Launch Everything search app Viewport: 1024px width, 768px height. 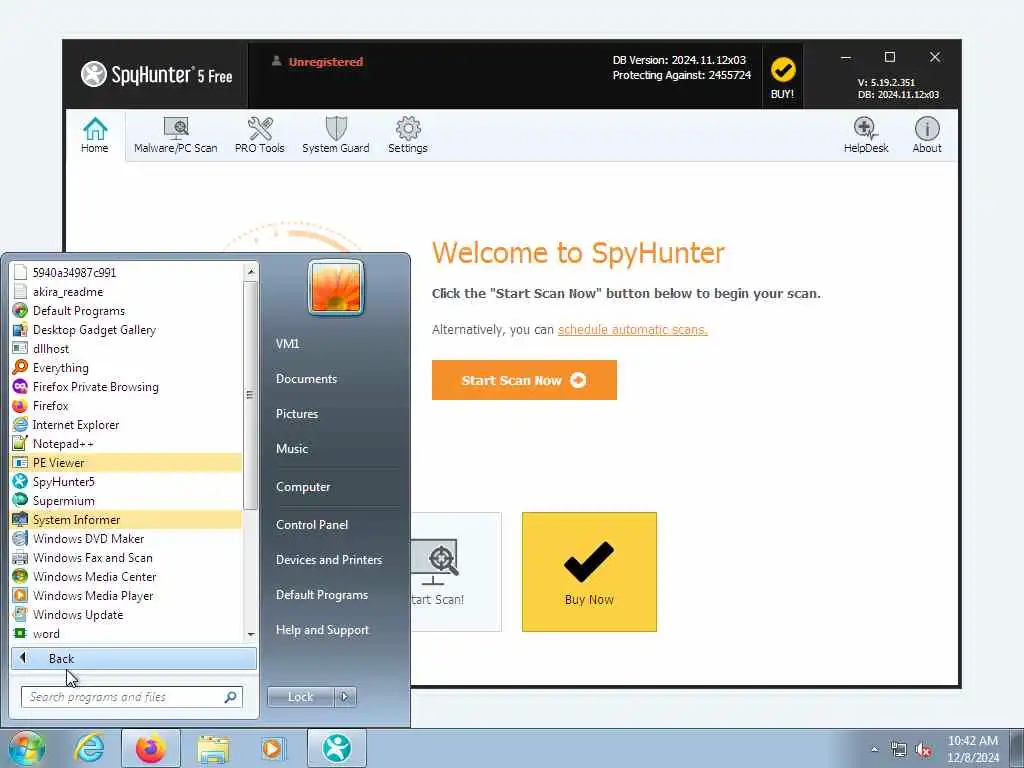coord(127,368)
